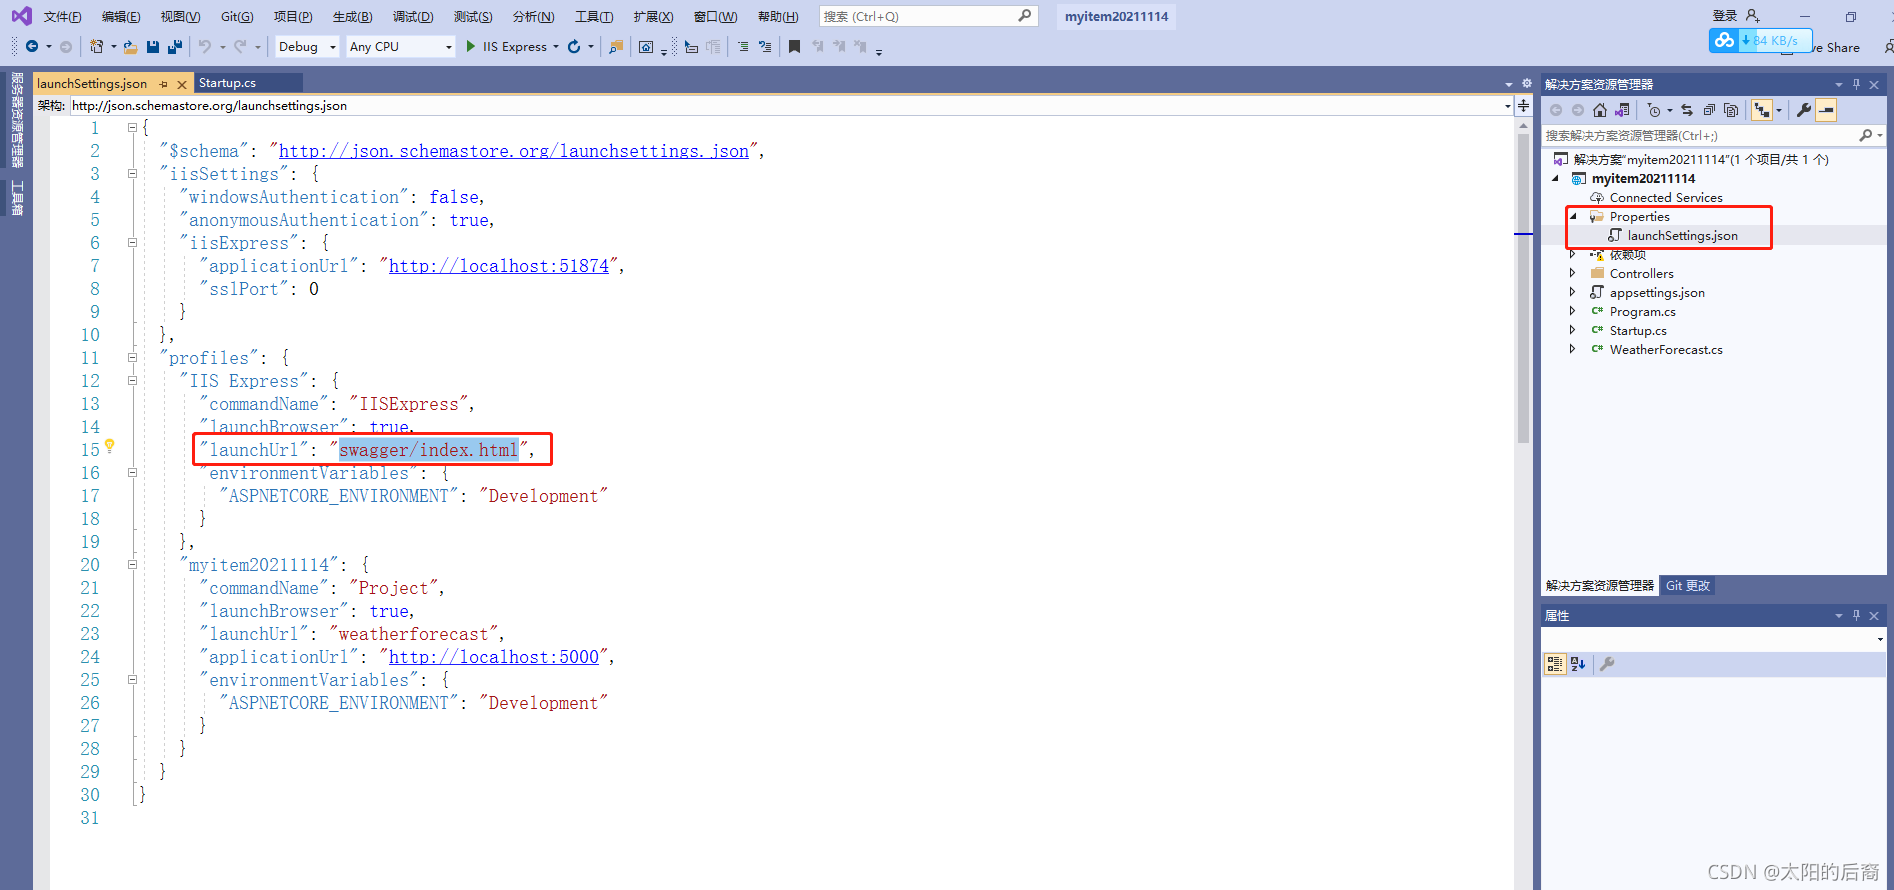
Task: Click the main search box (Ctrl+Q)
Action: click(x=928, y=16)
